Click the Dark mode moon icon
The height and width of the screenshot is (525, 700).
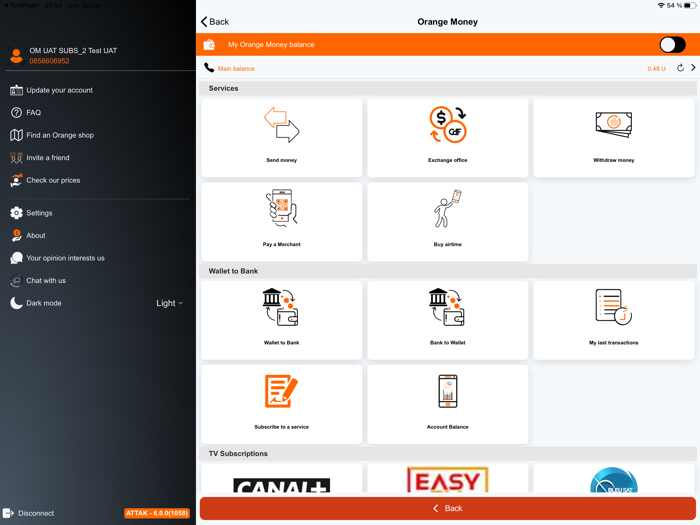click(x=17, y=303)
